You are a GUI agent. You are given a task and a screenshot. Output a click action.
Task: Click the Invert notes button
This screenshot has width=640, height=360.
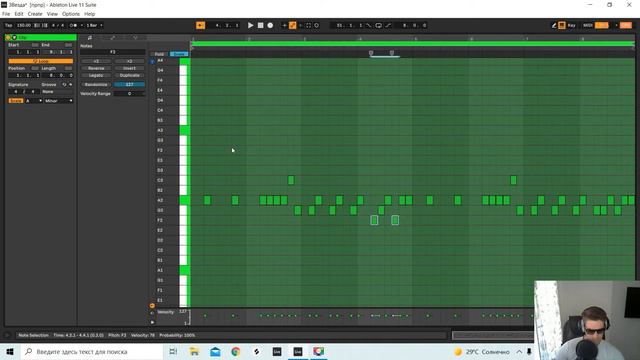point(129,68)
